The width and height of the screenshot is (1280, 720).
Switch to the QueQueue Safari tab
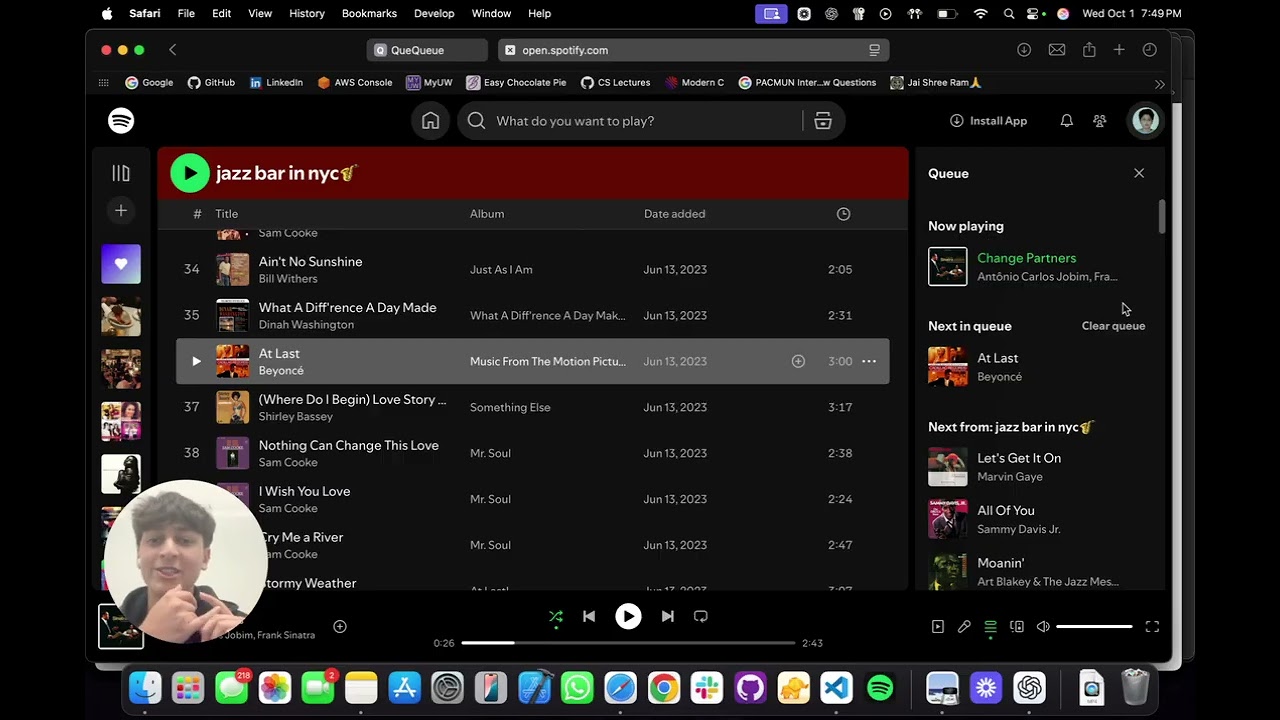(x=428, y=50)
